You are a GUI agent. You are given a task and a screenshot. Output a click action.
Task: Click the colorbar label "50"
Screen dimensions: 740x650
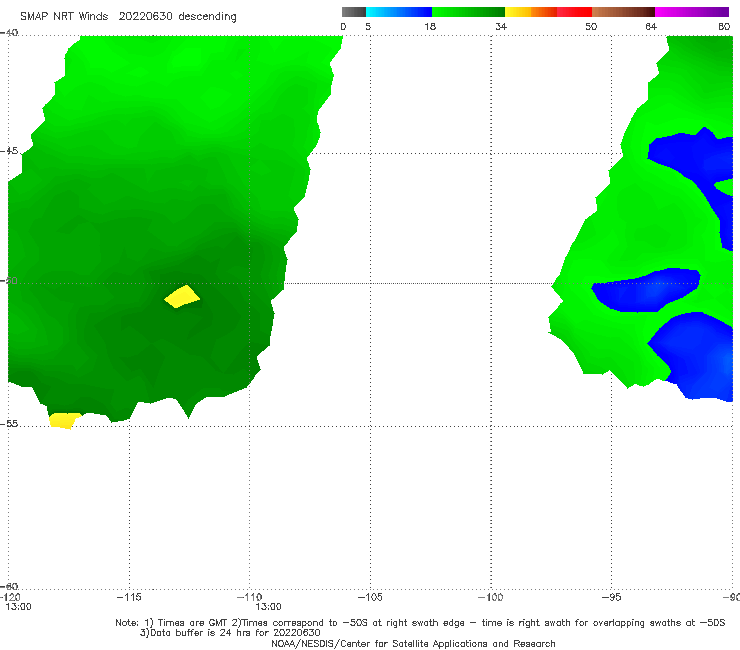point(591,27)
